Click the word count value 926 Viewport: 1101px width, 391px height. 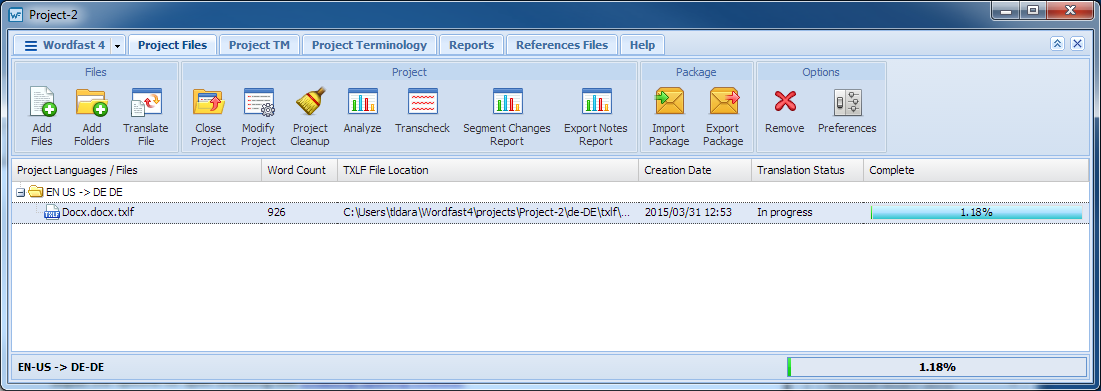277,212
